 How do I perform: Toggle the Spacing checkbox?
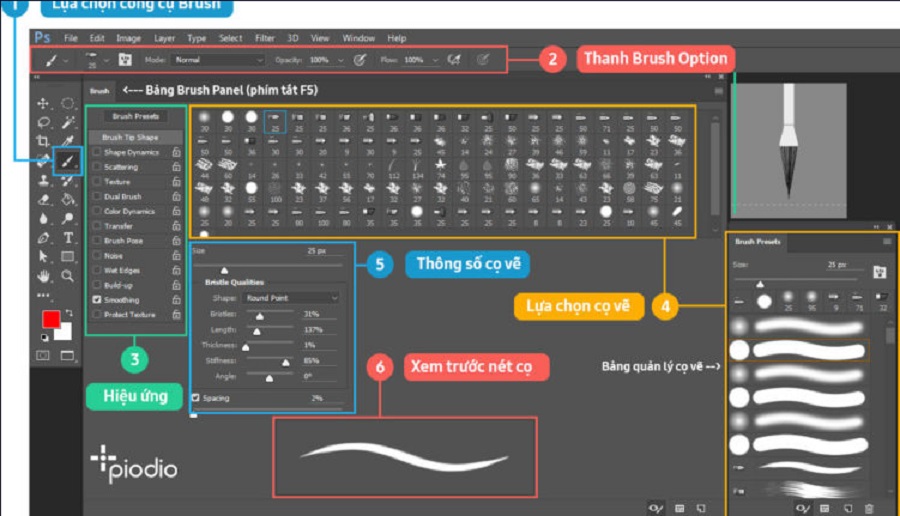[195, 398]
